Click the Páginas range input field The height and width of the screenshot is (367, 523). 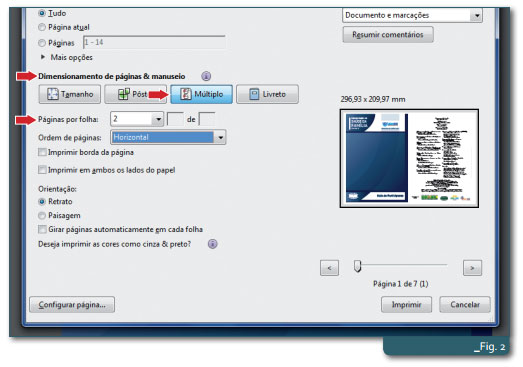point(154,42)
